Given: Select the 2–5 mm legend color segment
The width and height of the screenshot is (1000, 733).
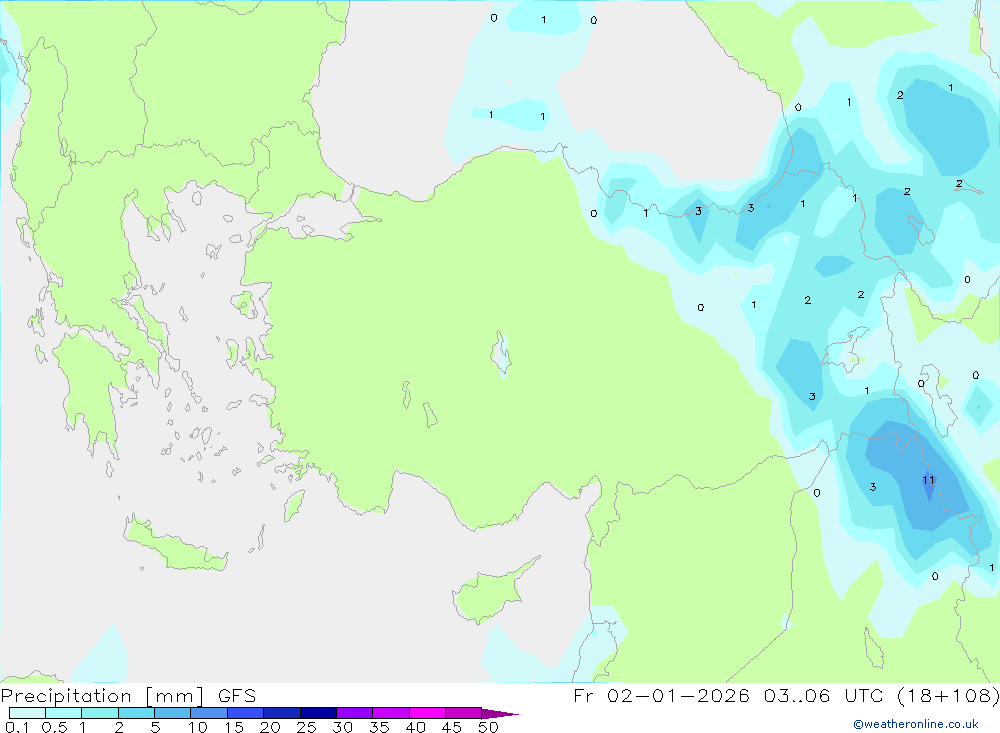Looking at the screenshot, I should [136, 713].
